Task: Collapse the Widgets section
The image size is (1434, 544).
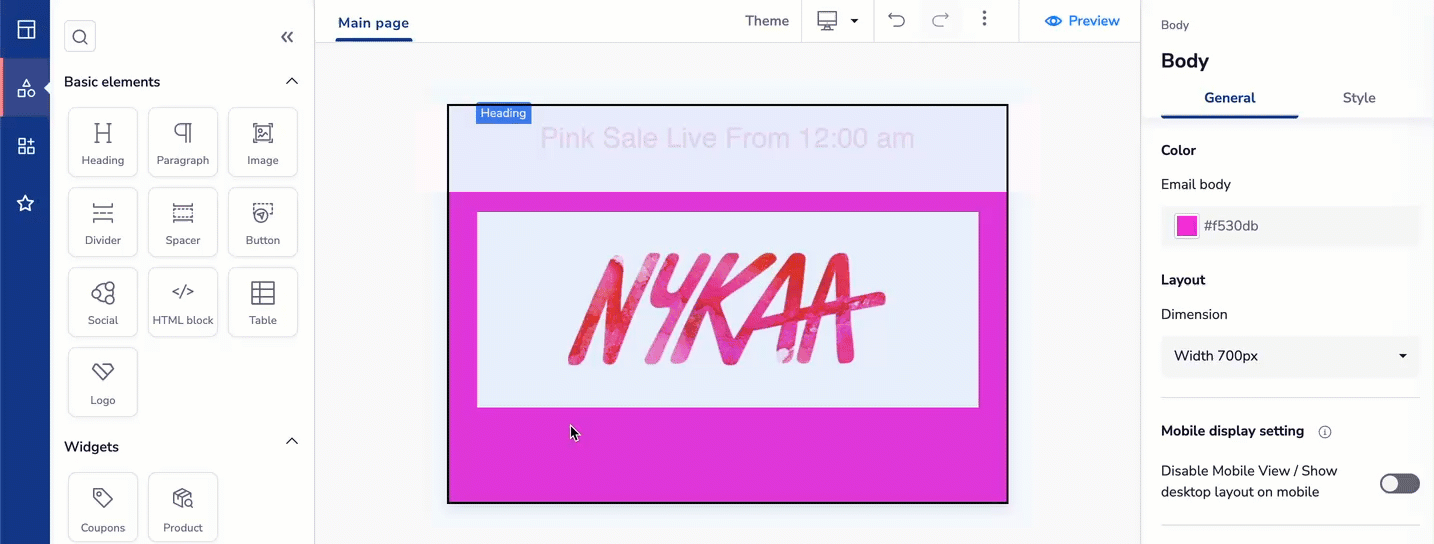Action: click(292, 441)
